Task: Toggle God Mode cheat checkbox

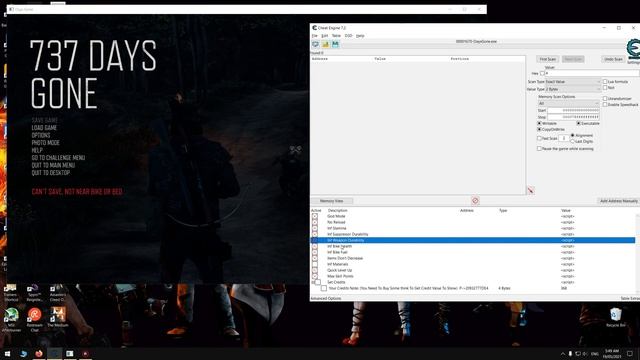Action: click(315, 216)
